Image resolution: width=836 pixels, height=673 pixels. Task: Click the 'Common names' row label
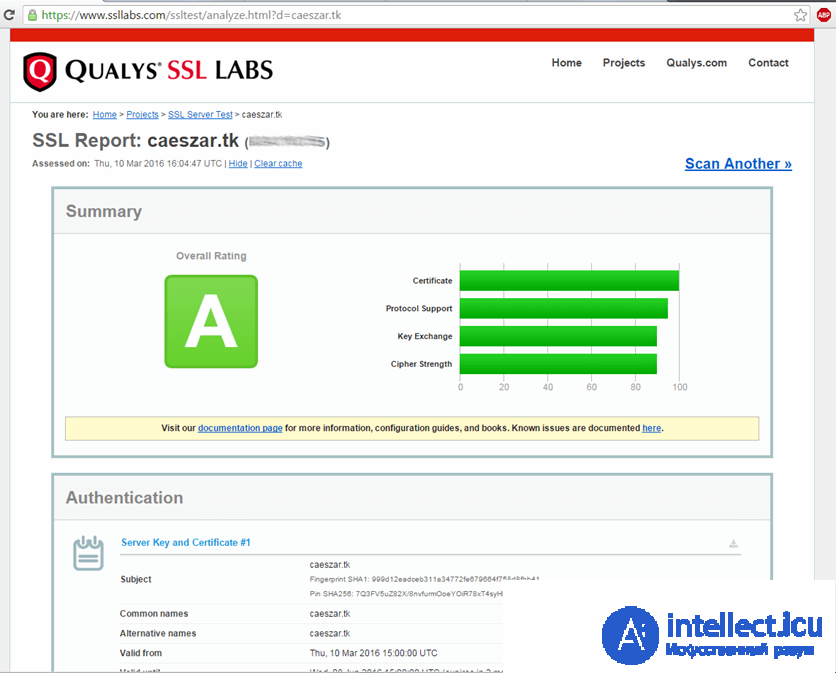point(154,614)
